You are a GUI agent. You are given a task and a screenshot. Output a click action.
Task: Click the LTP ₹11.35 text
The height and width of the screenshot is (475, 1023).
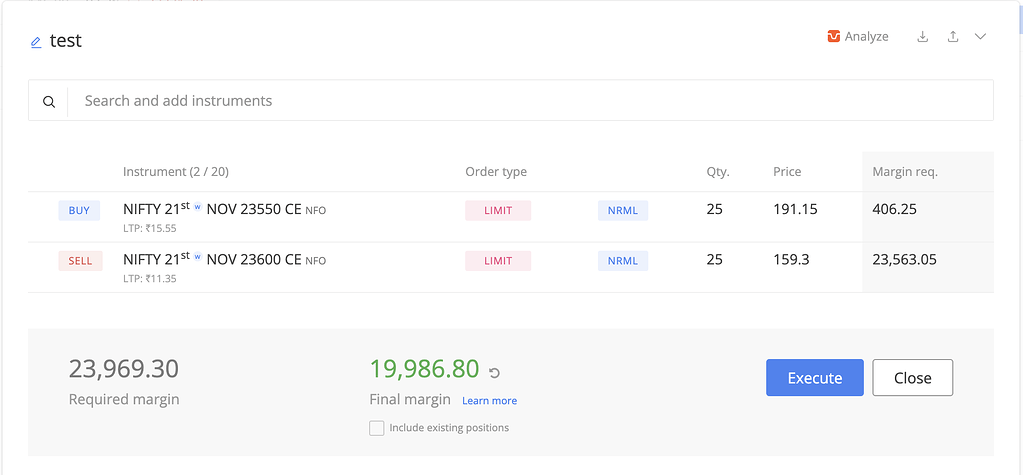tap(149, 279)
